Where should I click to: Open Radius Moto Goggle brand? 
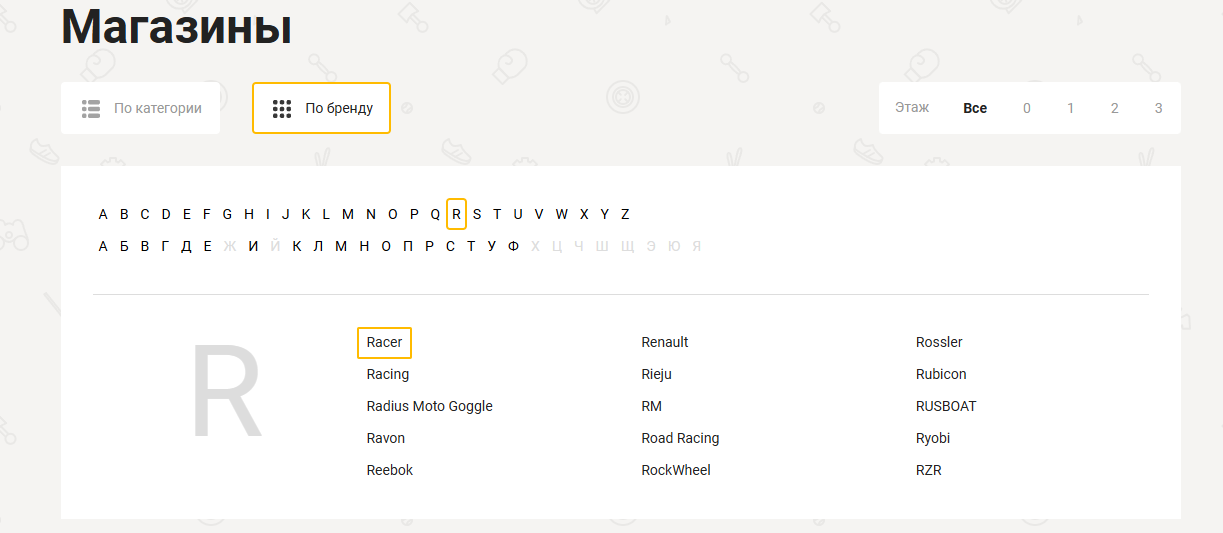click(429, 406)
